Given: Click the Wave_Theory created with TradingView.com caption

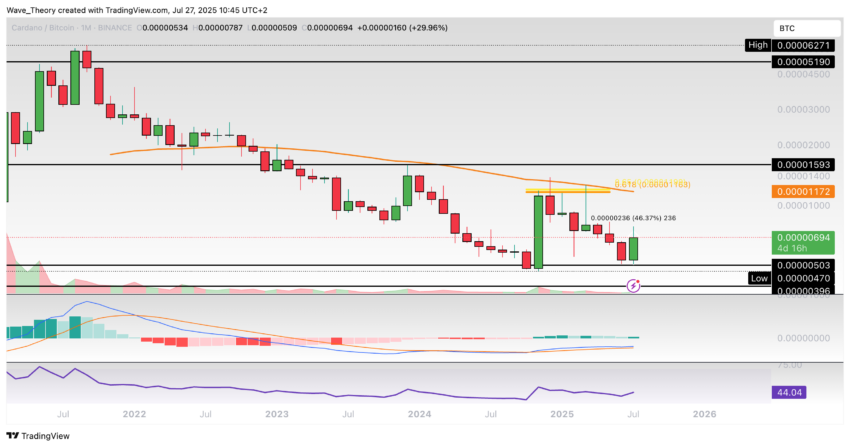Looking at the screenshot, I should pos(137,10).
